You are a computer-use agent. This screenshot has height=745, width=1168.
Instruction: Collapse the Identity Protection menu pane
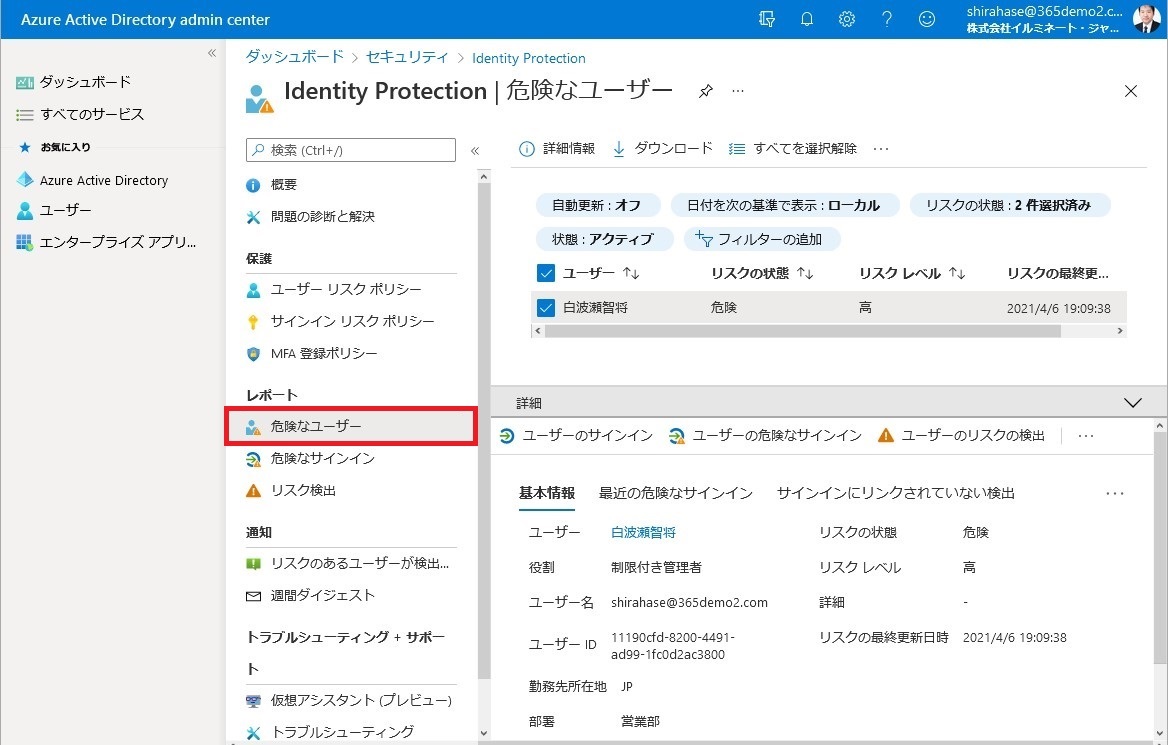474,150
